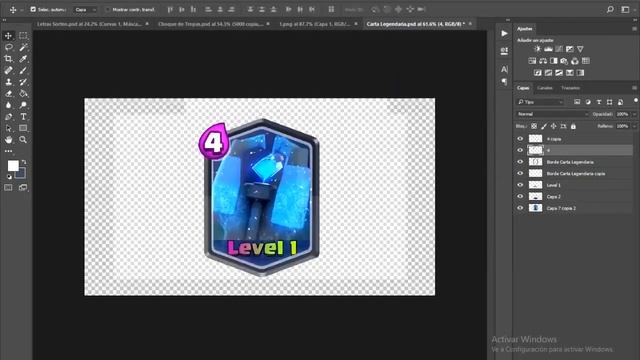Add a Brightness/Contrast adjustment
The width and height of the screenshot is (640, 360).
(537, 49)
